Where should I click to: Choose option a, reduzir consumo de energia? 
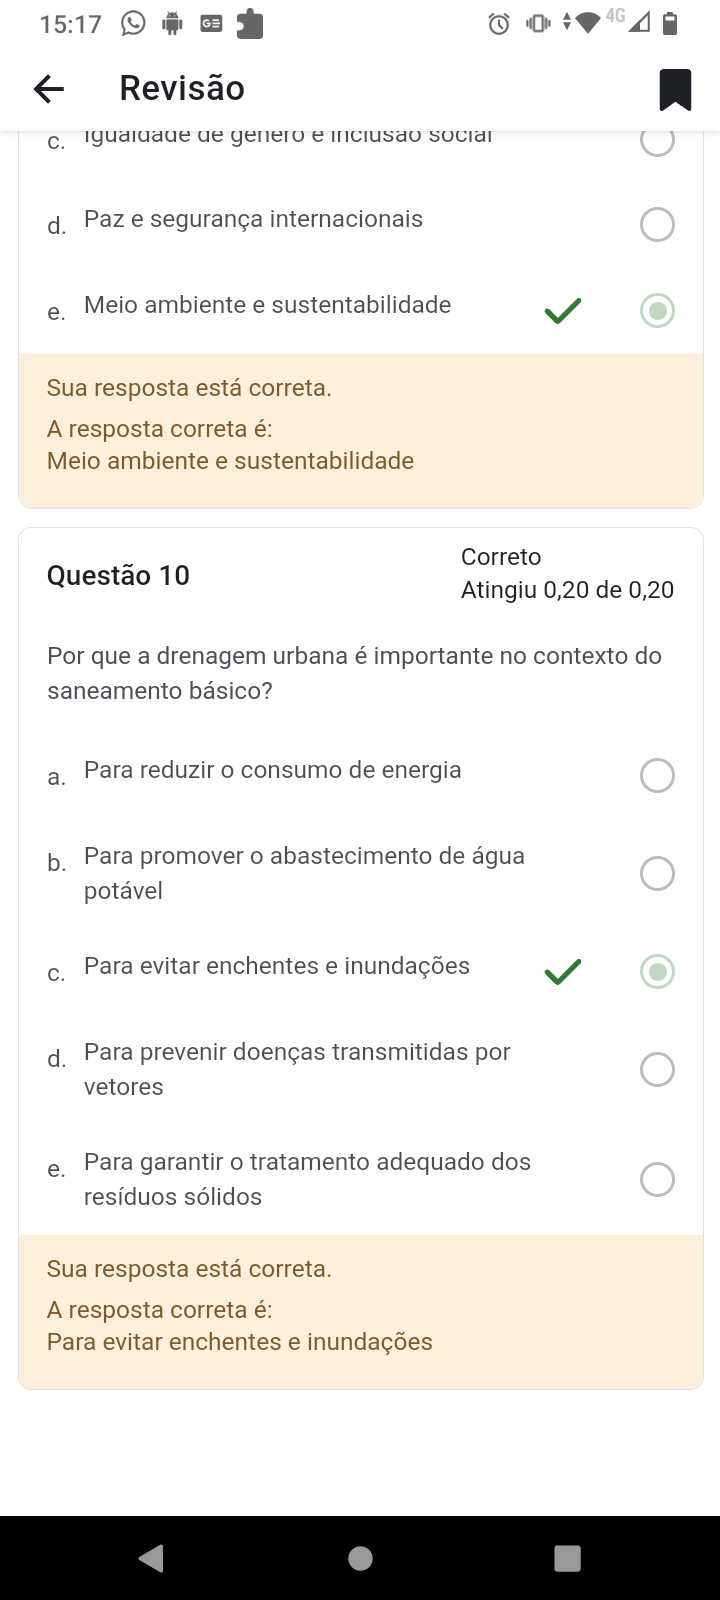point(657,775)
